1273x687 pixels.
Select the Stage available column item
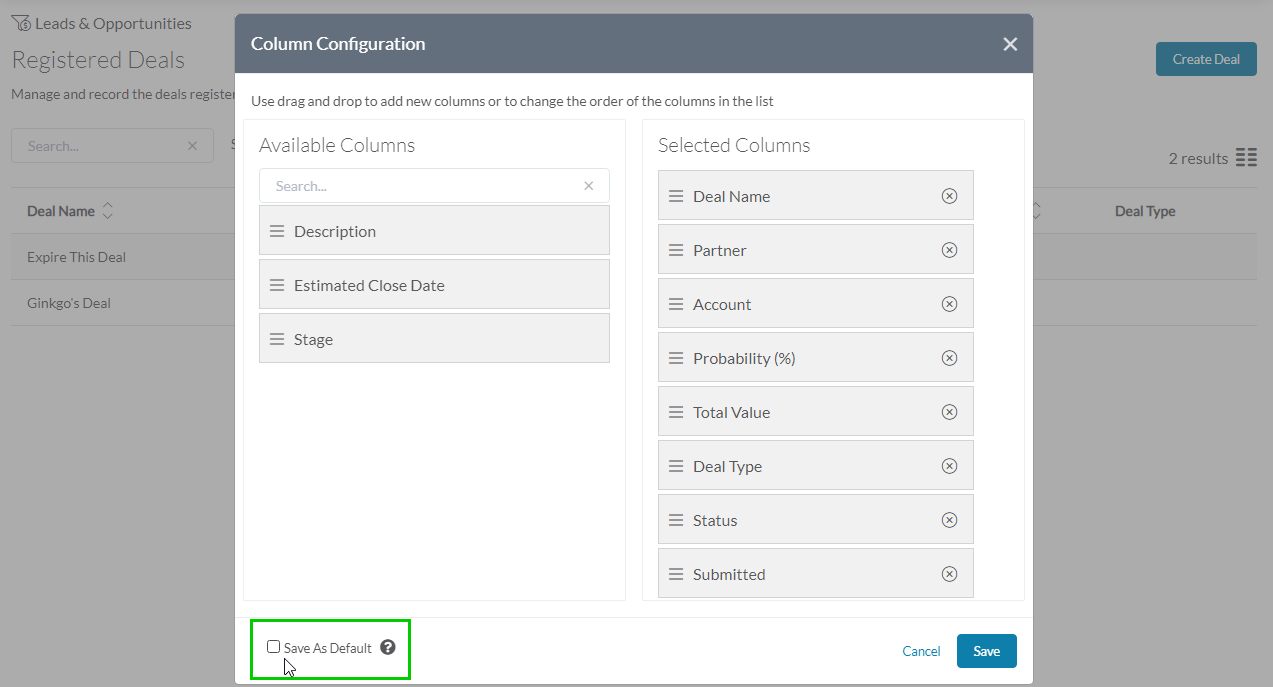(x=434, y=339)
